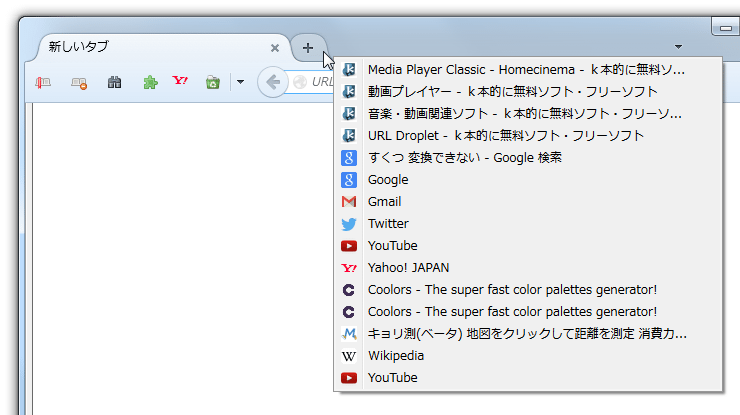This screenshot has height=415, width=740.
Task: Click the icon beside 音楽・動画関連ソフト entry
Action: coord(349,114)
